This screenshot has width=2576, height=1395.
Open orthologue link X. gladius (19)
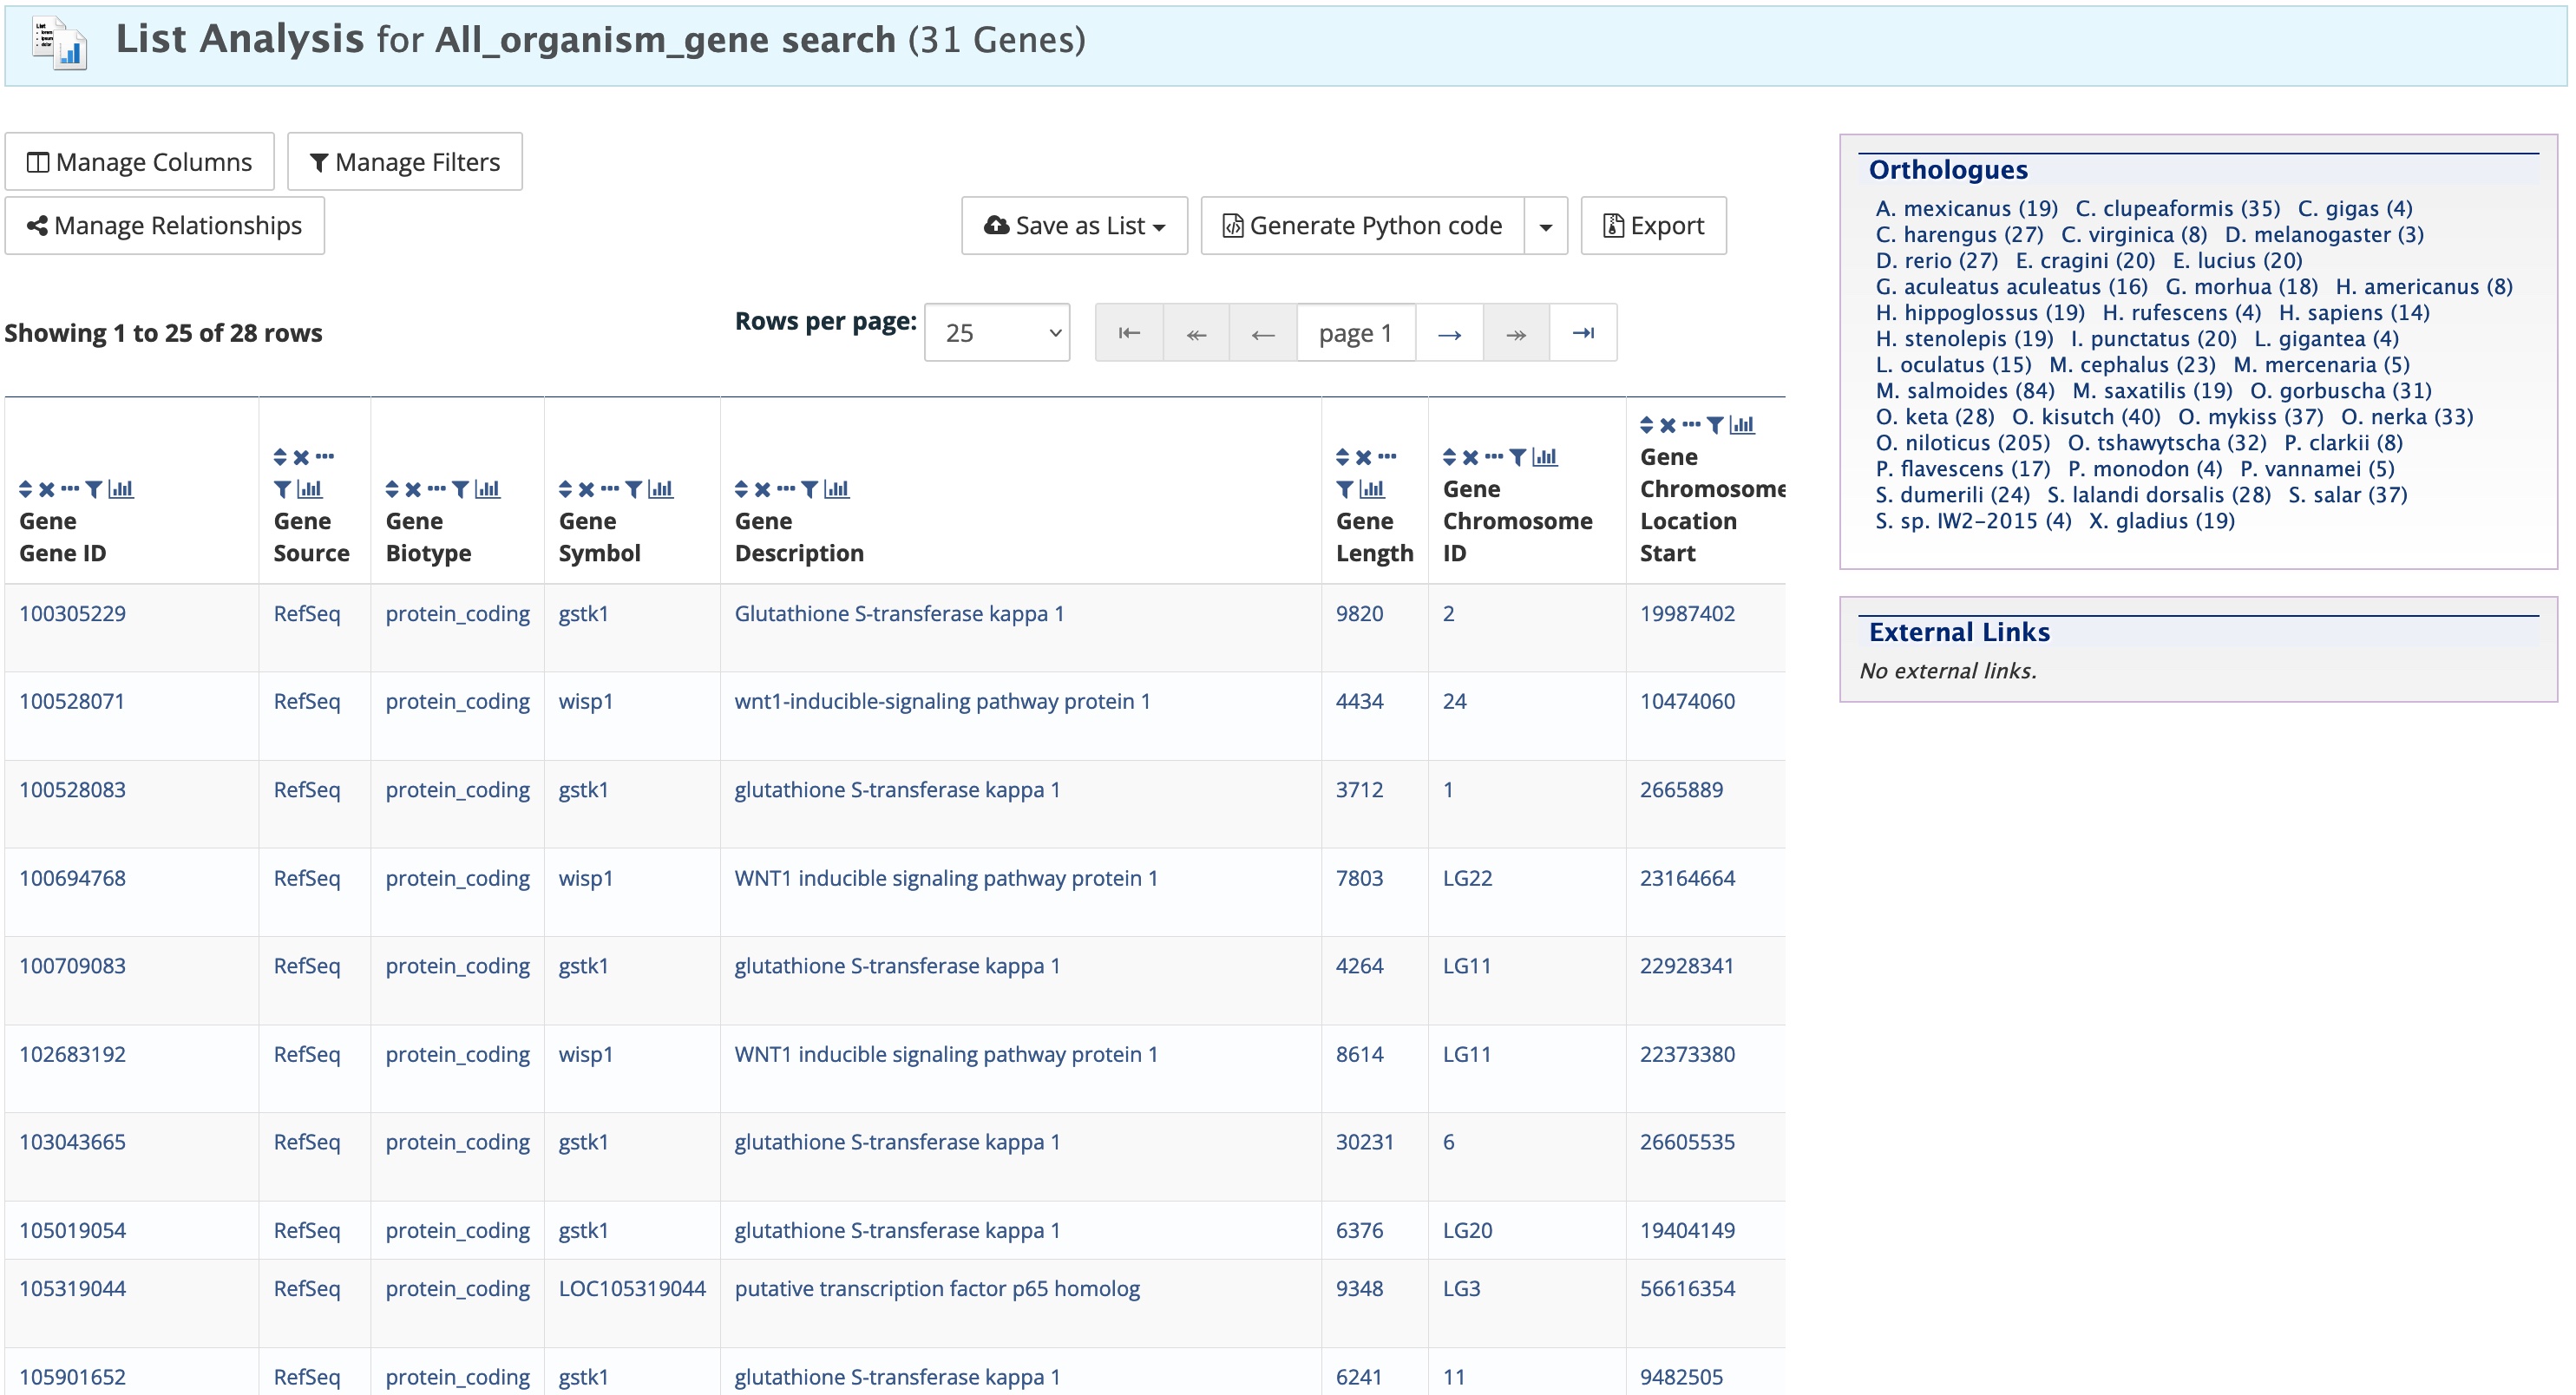pyautogui.click(x=2162, y=521)
